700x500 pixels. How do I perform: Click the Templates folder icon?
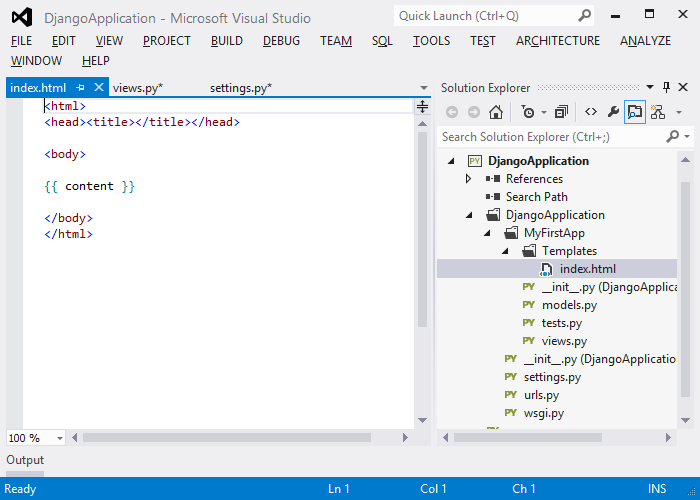click(529, 251)
